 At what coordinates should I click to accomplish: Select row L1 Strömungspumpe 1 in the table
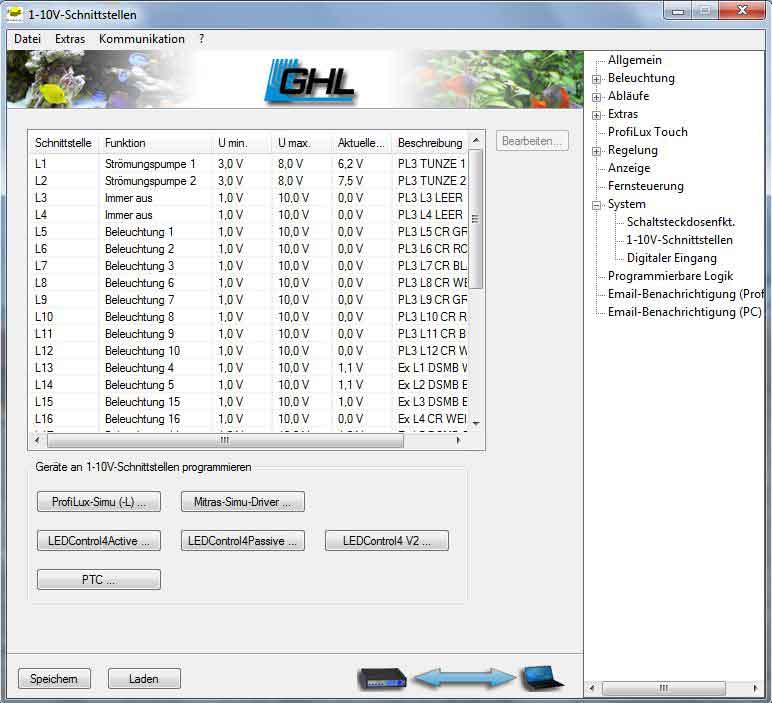pyautogui.click(x=150, y=163)
